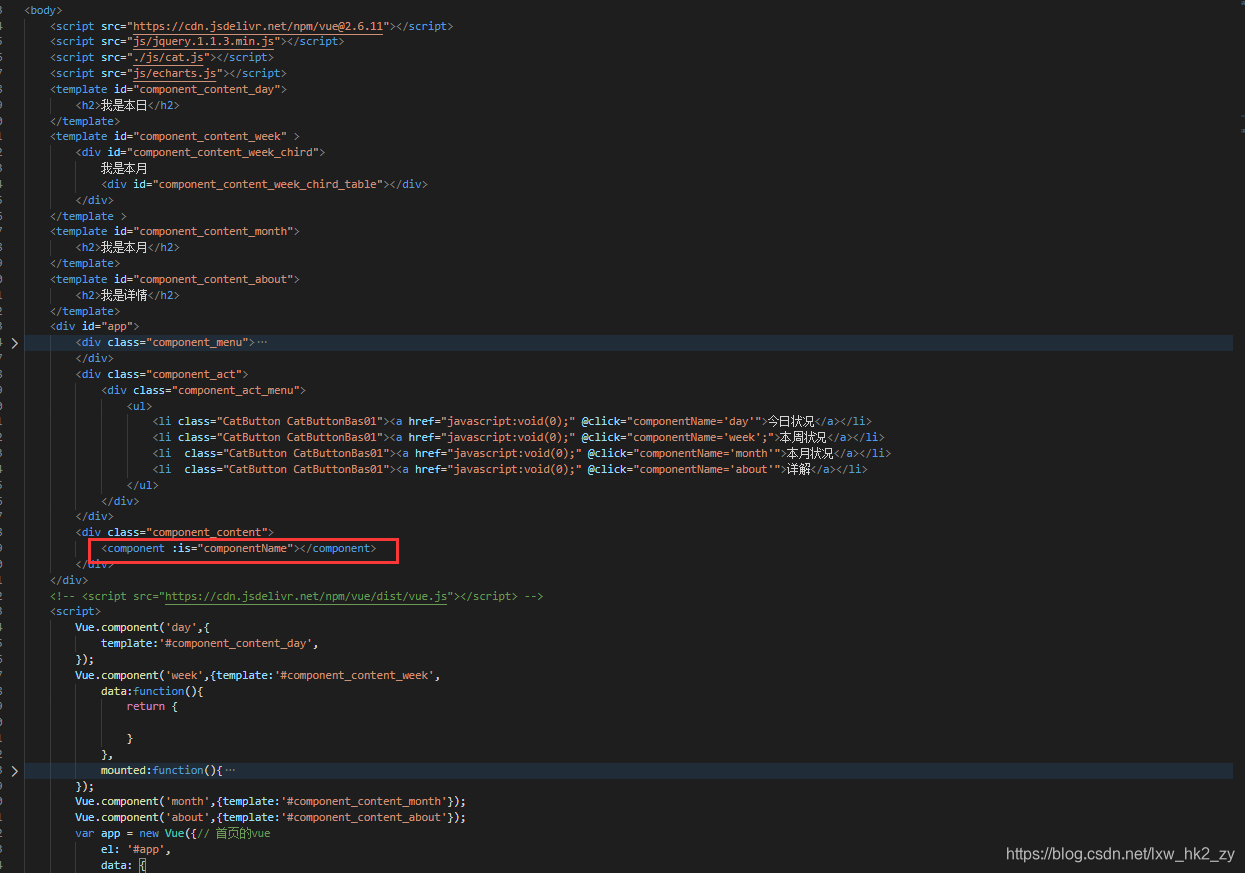Expand the folded mounted function block

[x=14, y=771]
